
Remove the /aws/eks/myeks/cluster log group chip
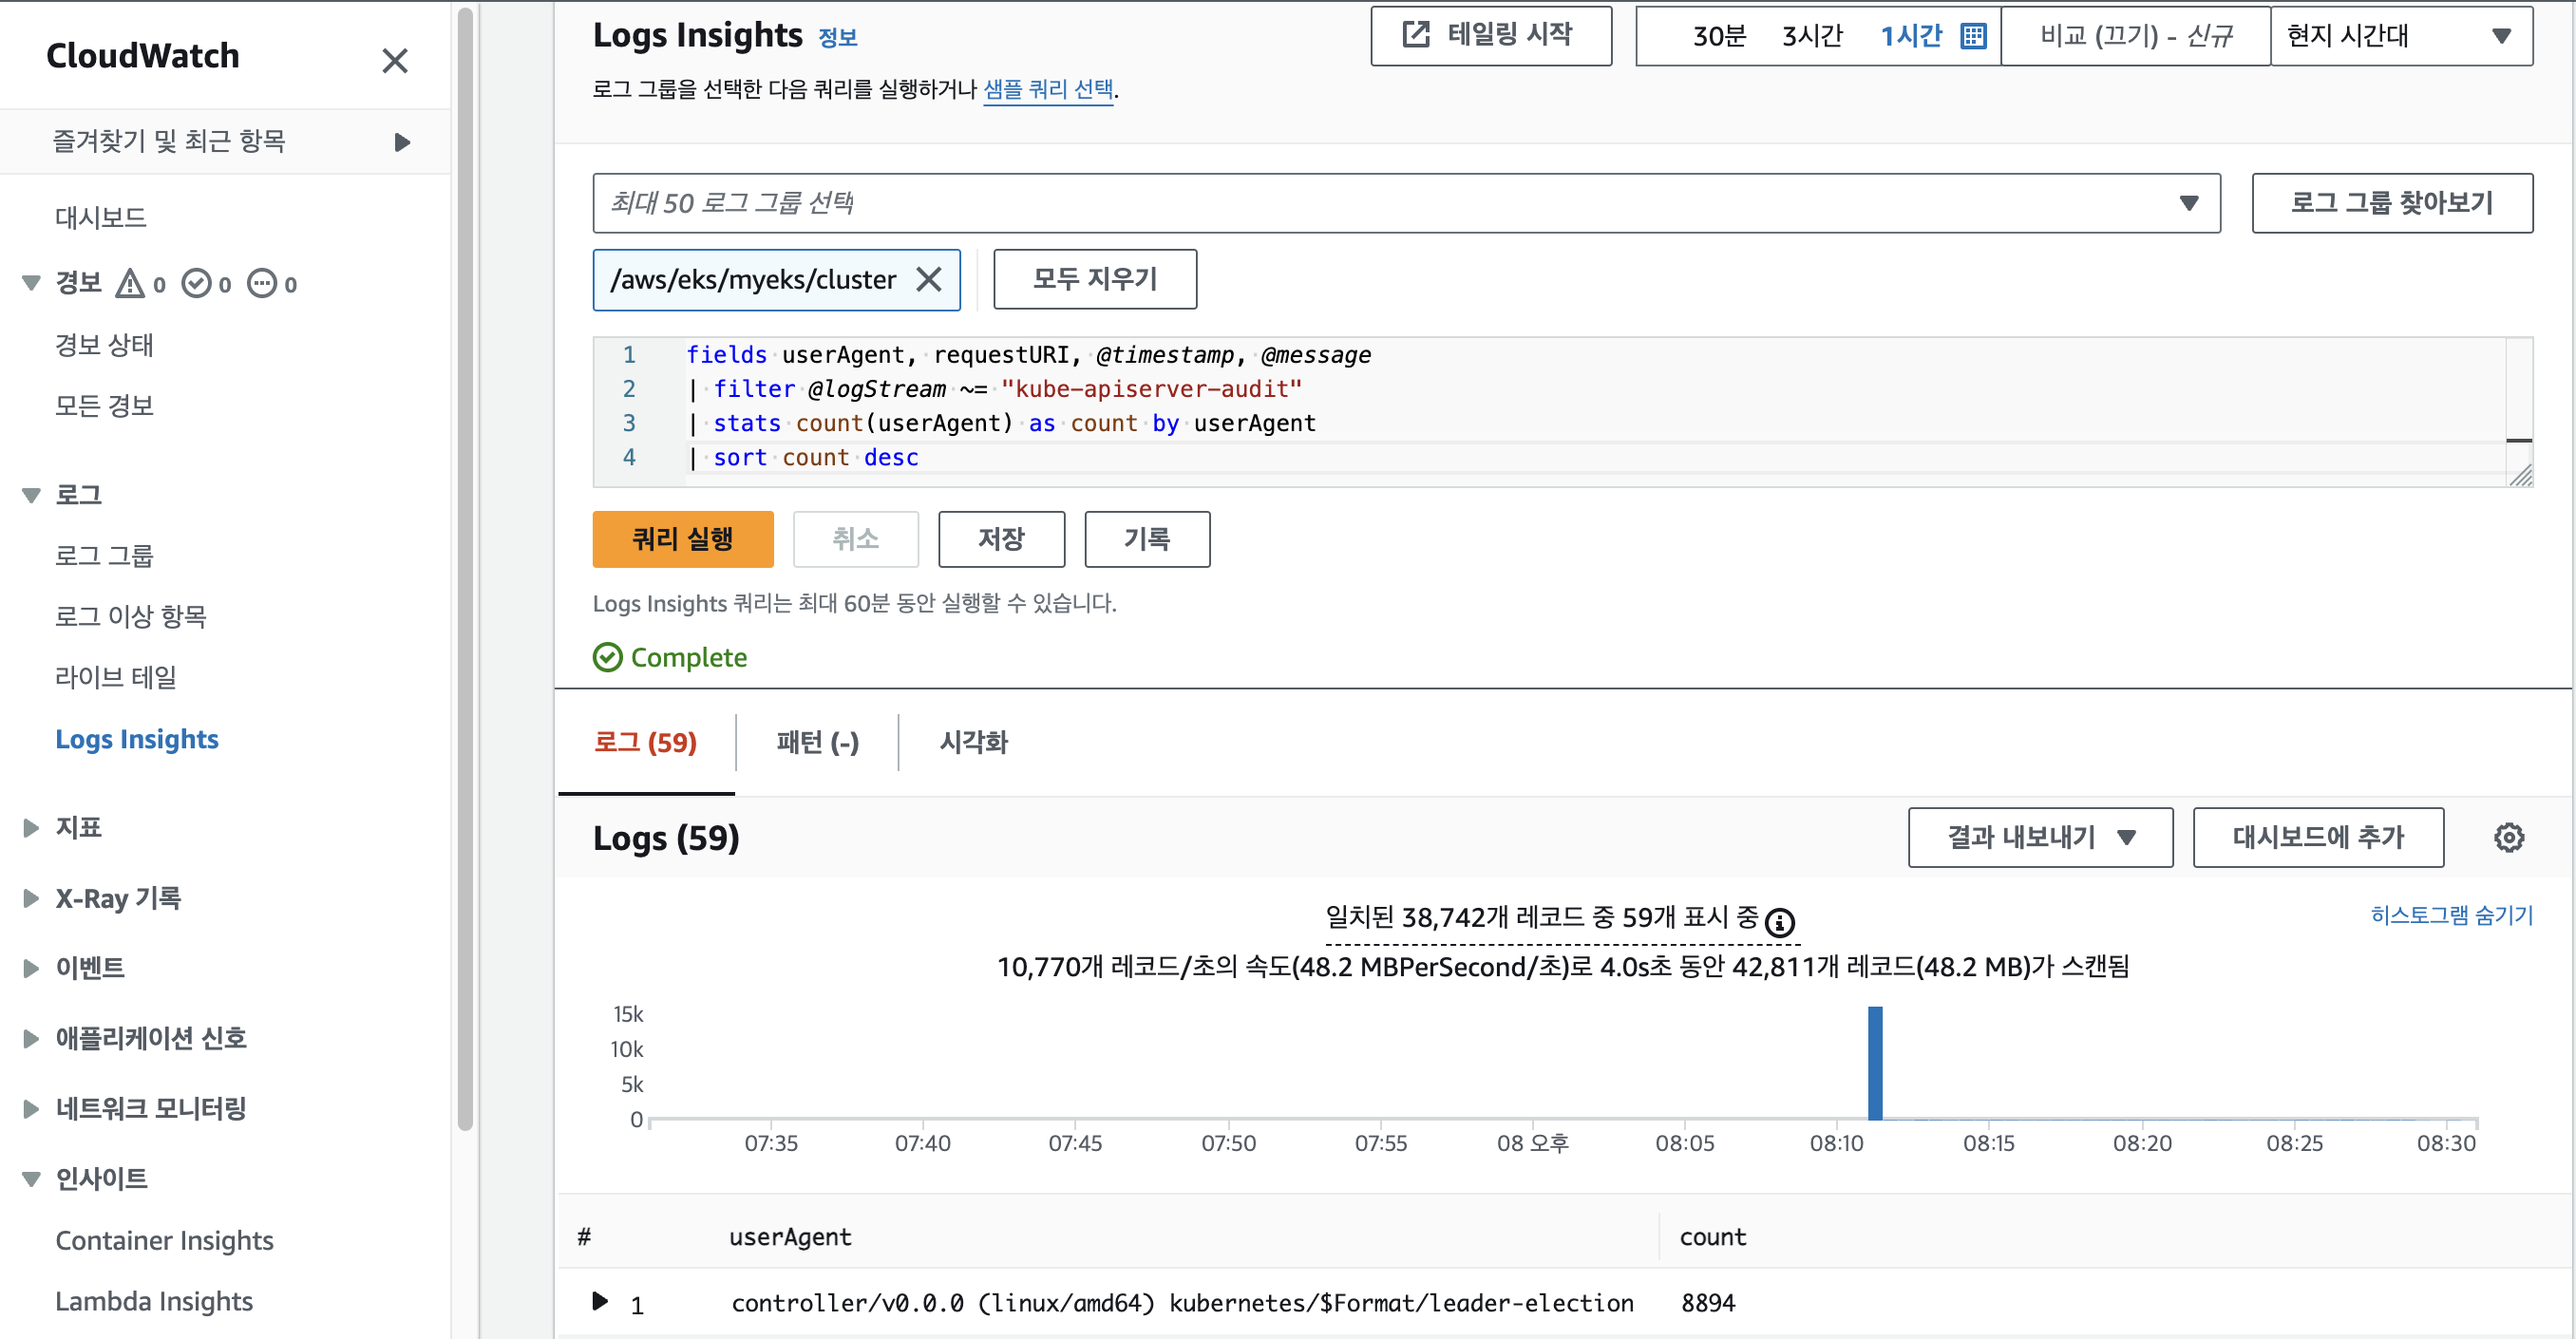coord(928,279)
